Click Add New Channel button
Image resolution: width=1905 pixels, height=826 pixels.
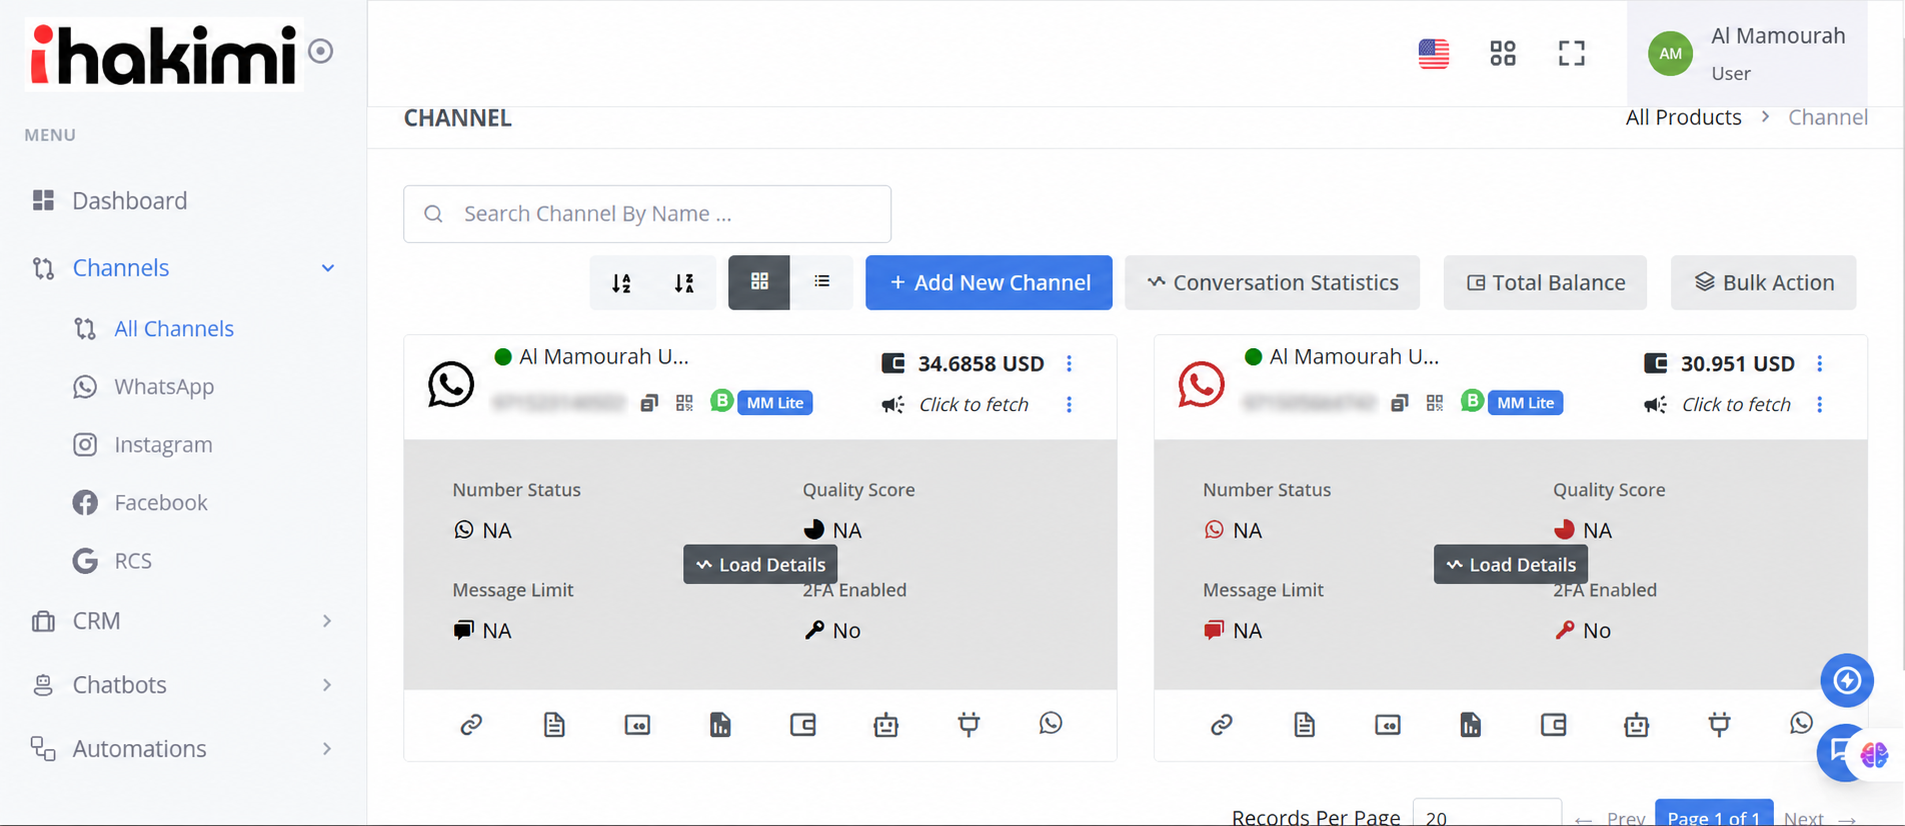click(988, 282)
